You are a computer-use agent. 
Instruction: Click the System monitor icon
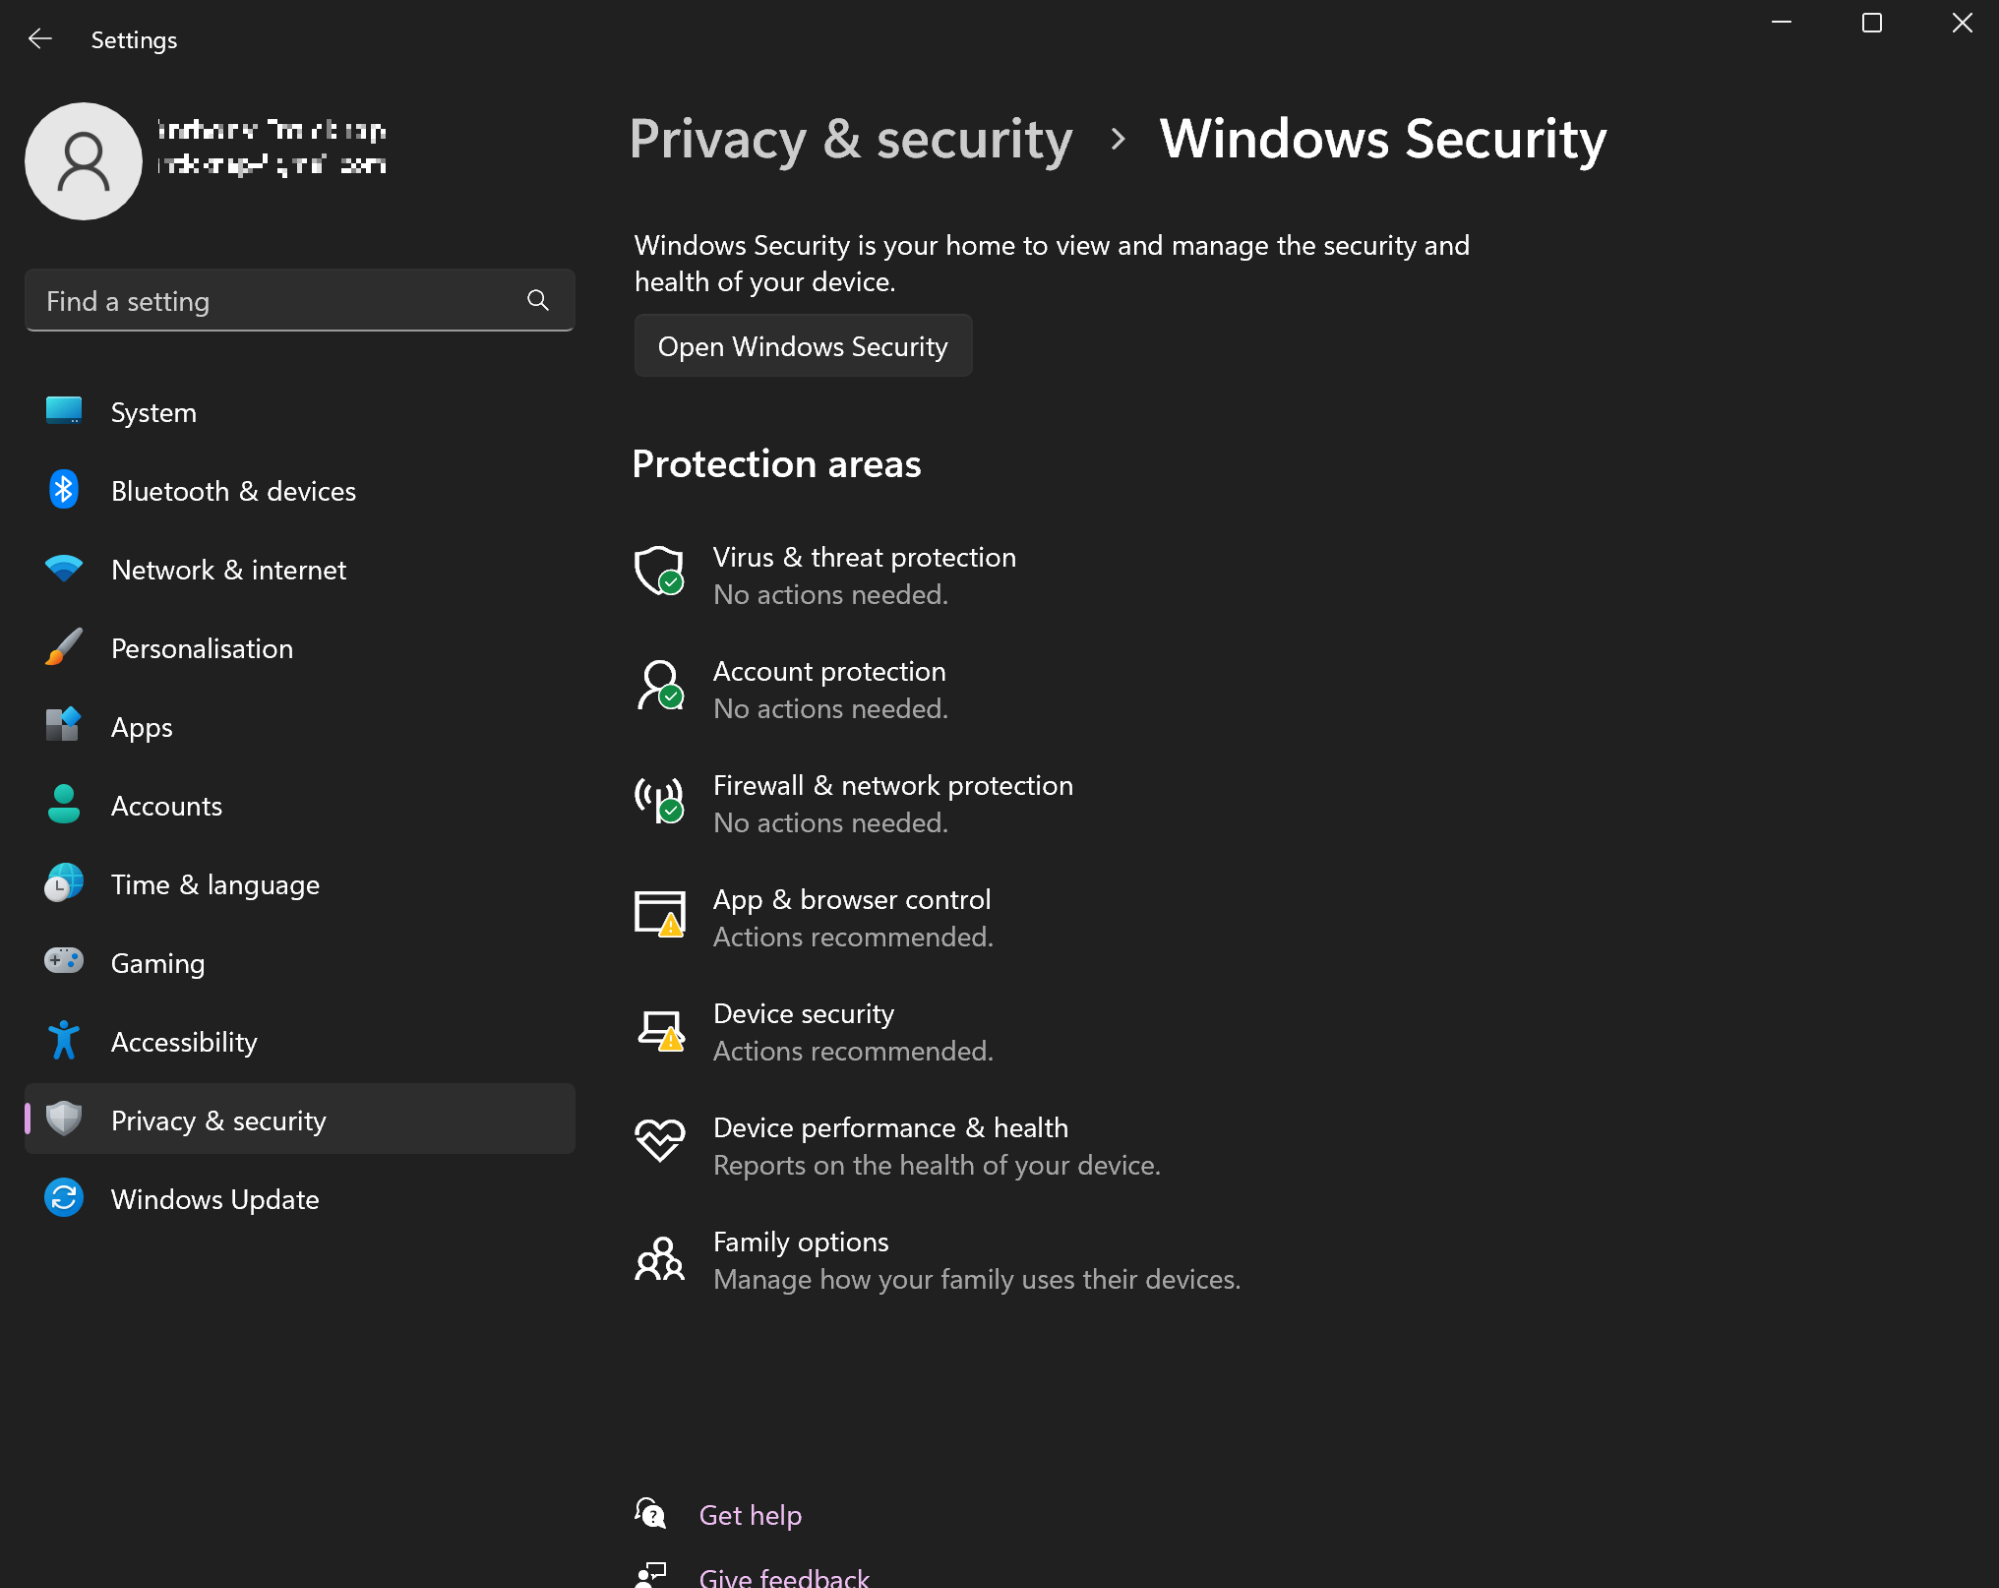coord(64,411)
